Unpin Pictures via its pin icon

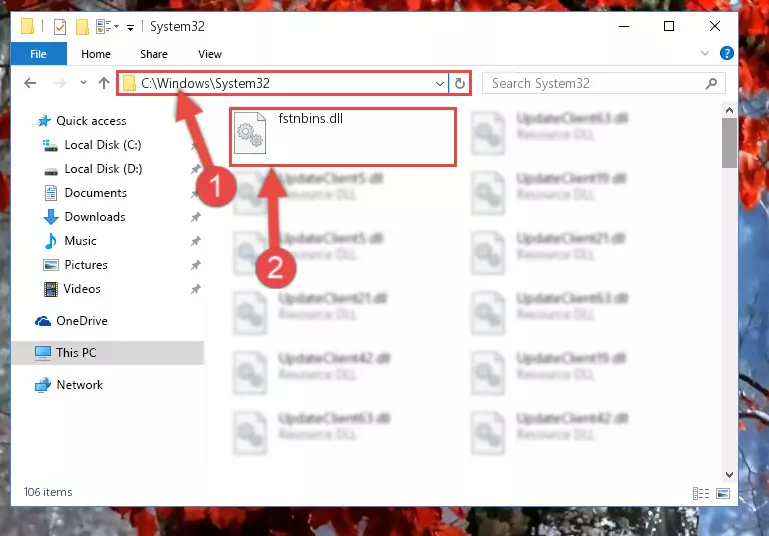[x=196, y=265]
